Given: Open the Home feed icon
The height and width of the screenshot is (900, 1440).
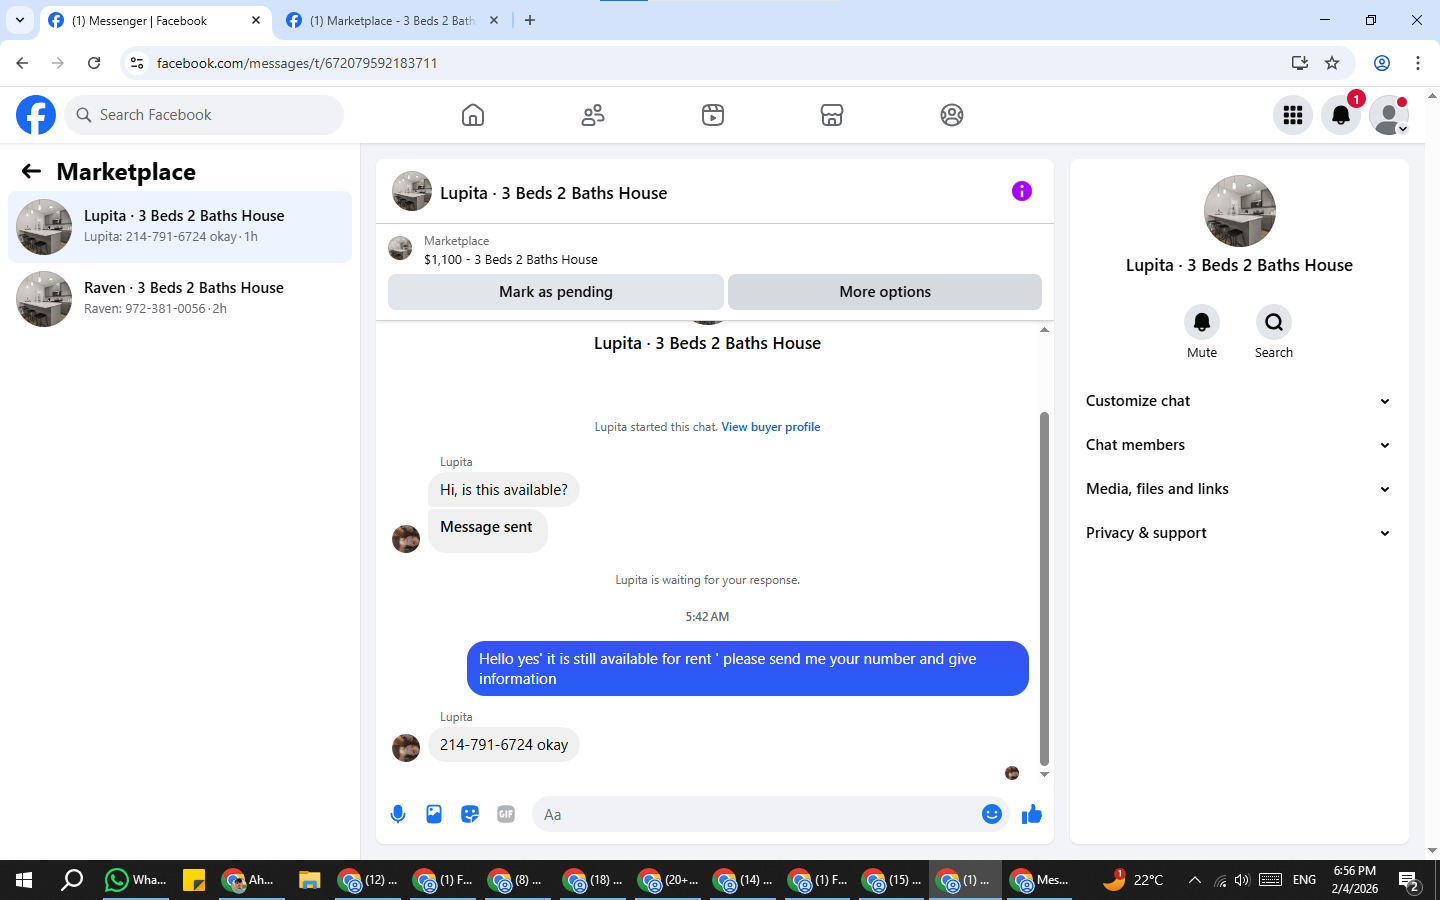Looking at the screenshot, I should click(473, 115).
